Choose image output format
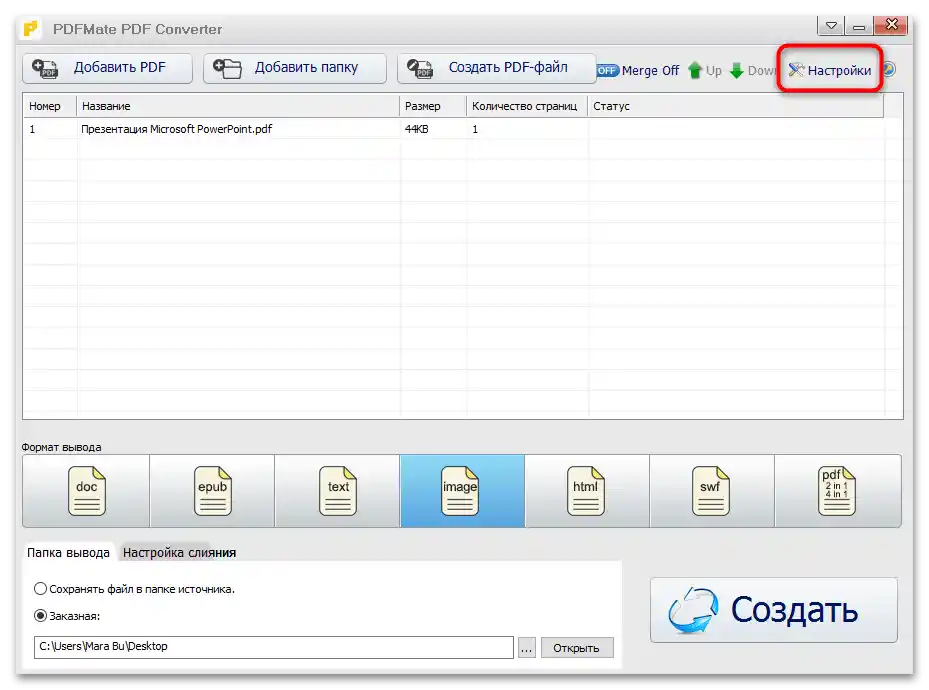Image resolution: width=929 pixels, height=690 pixels. [462, 491]
